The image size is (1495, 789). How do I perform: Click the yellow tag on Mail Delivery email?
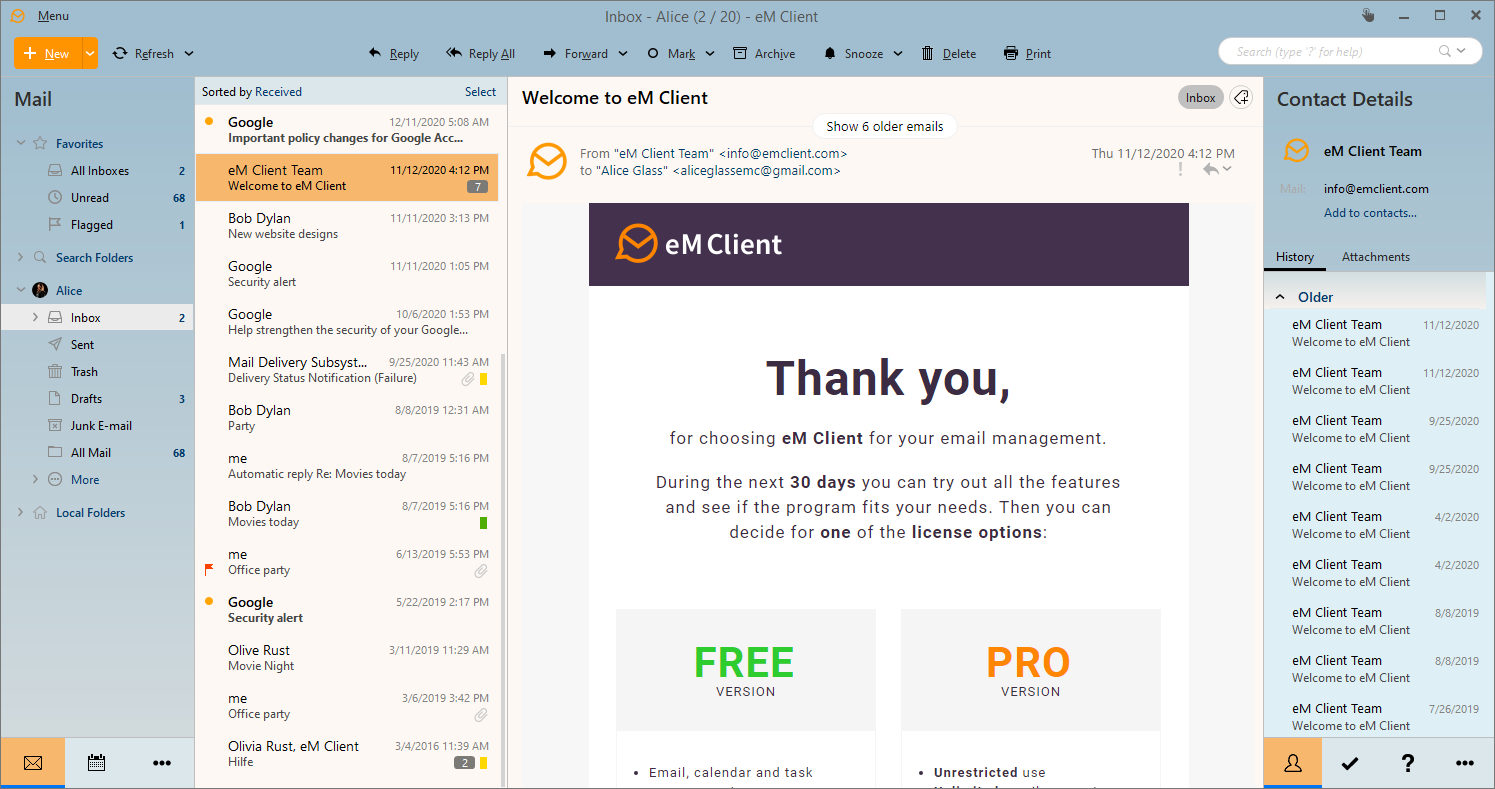point(484,379)
